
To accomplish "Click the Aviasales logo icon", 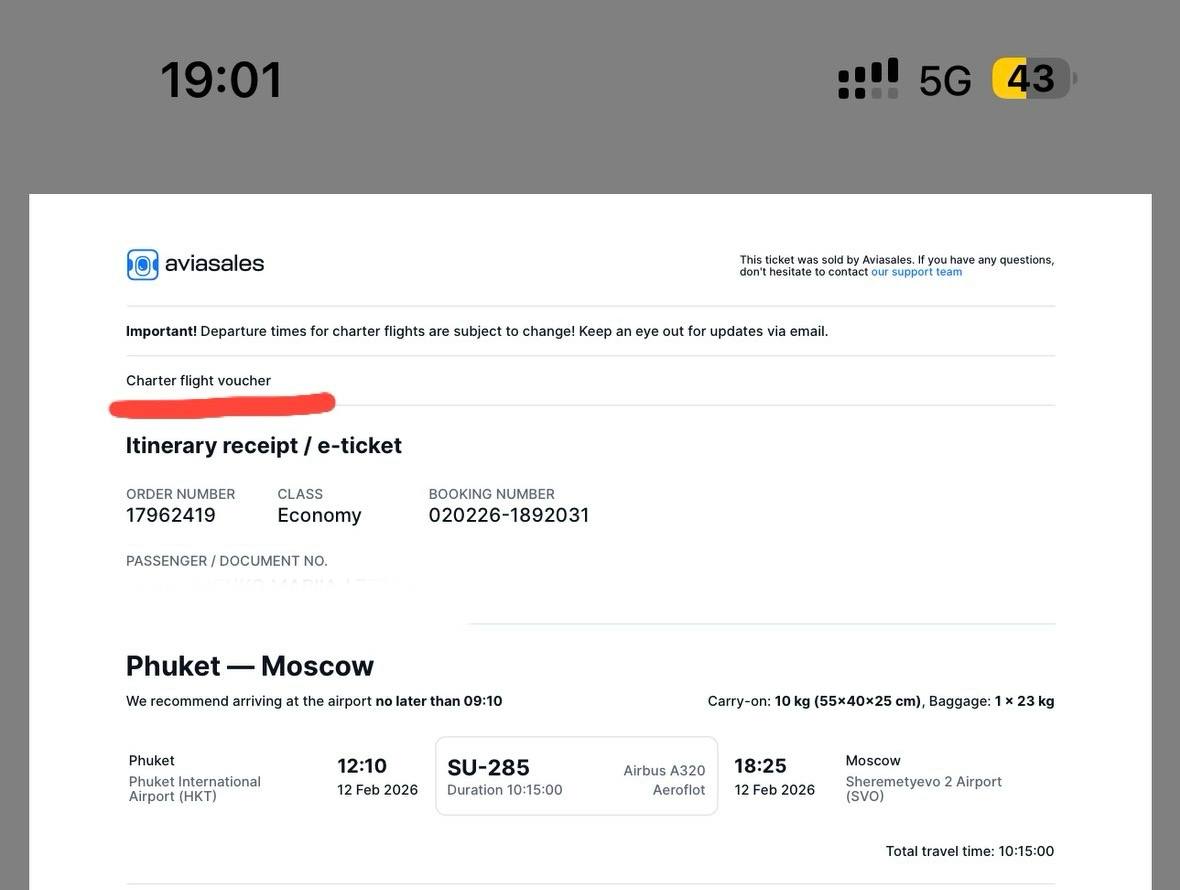I will (143, 264).
